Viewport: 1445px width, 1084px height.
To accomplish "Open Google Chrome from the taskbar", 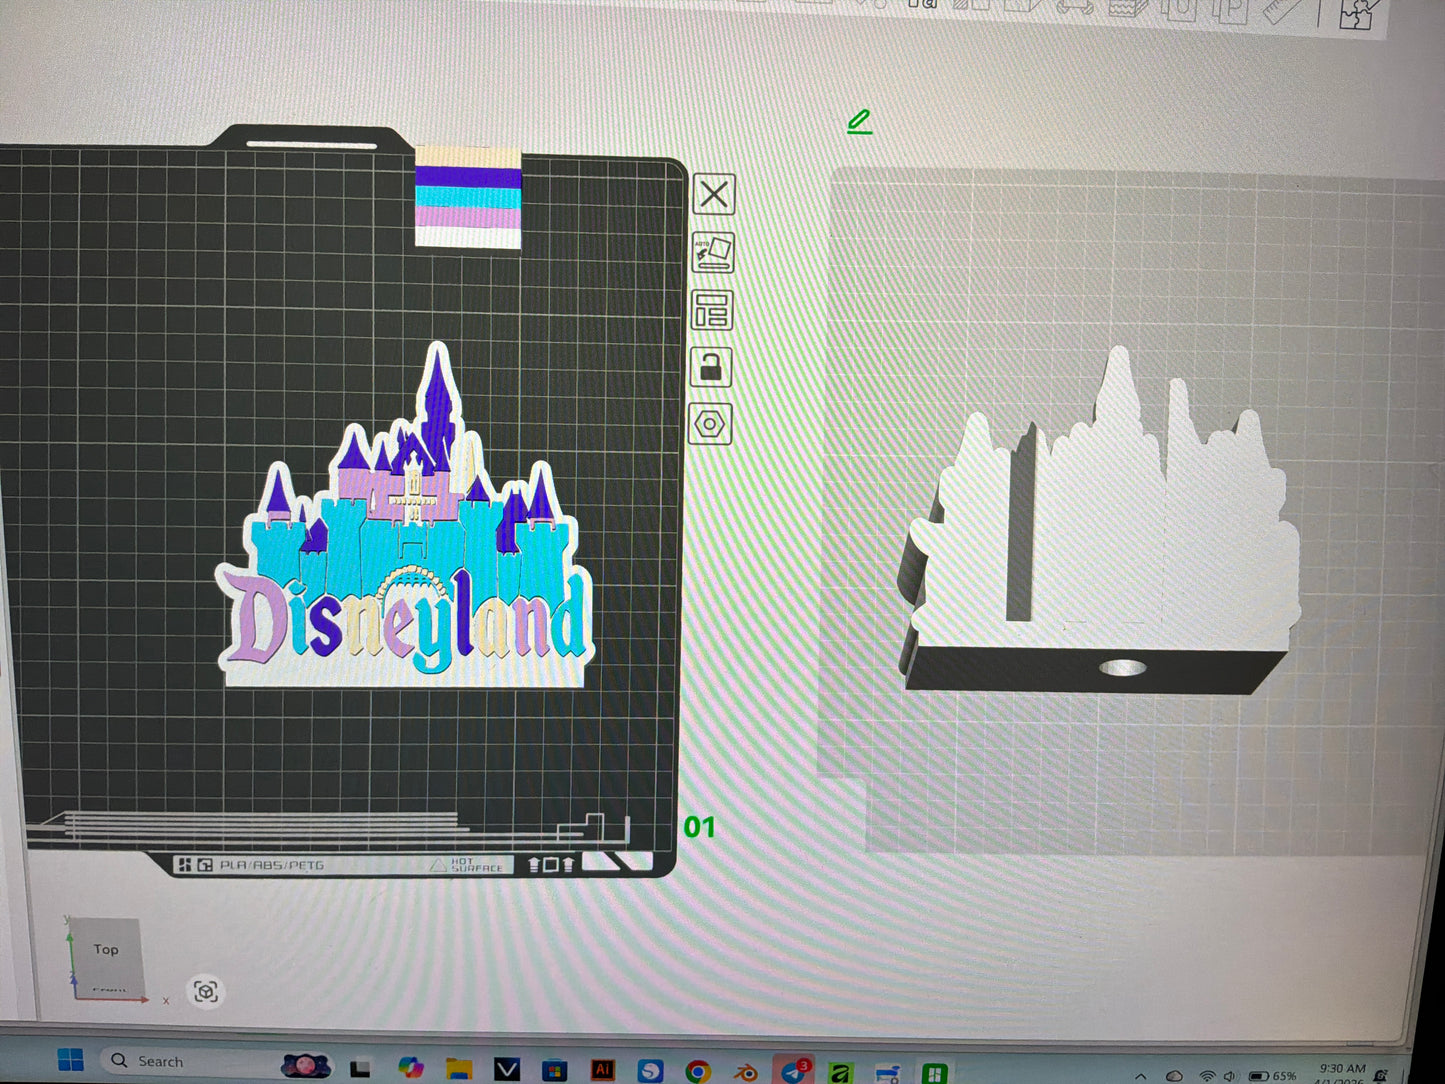I will [x=698, y=1073].
